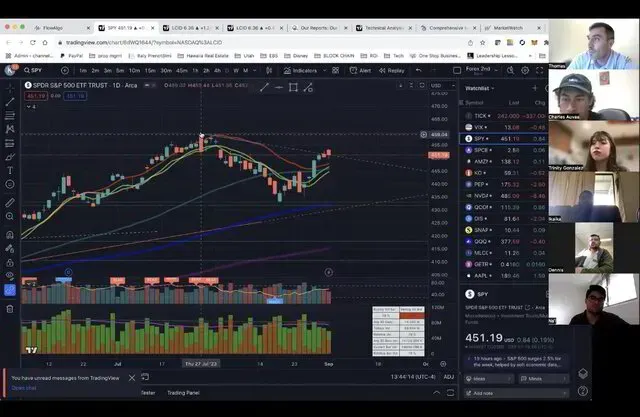The height and width of the screenshot is (417, 640).
Task: Select the trend line tool in left toolbar
Action: [x=10, y=102]
